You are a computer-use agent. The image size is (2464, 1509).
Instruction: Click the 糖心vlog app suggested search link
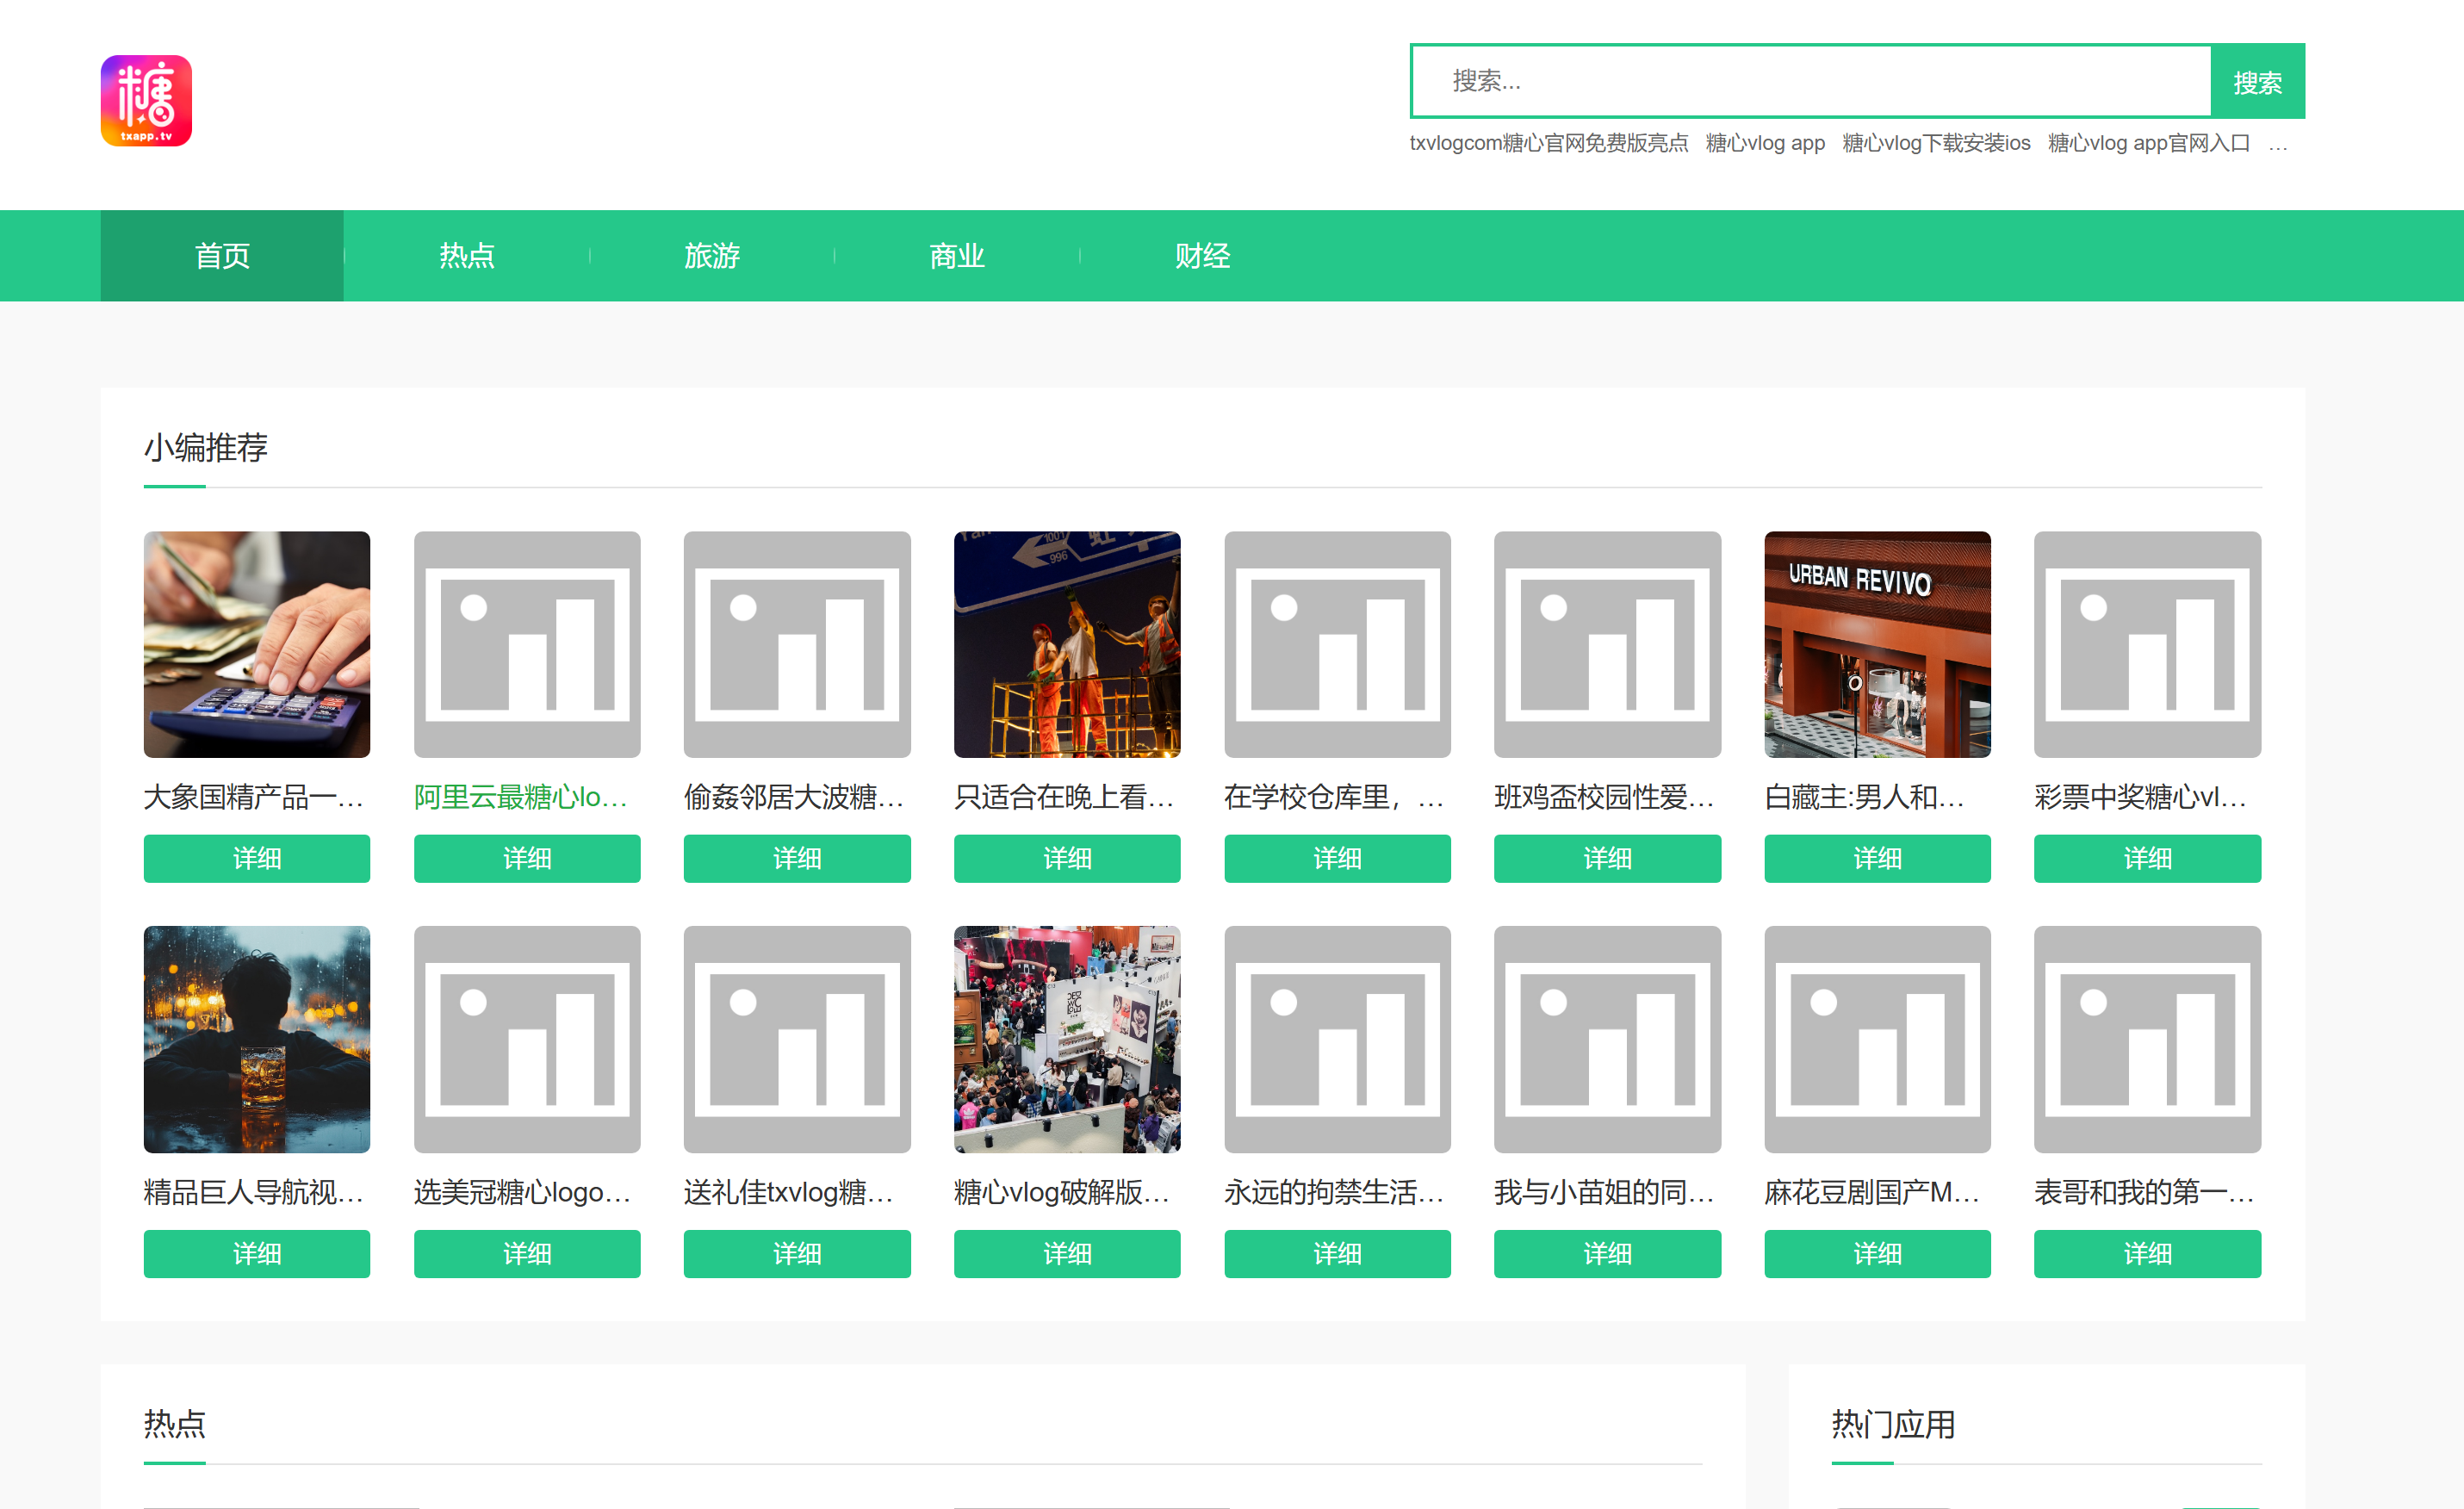pos(1765,143)
